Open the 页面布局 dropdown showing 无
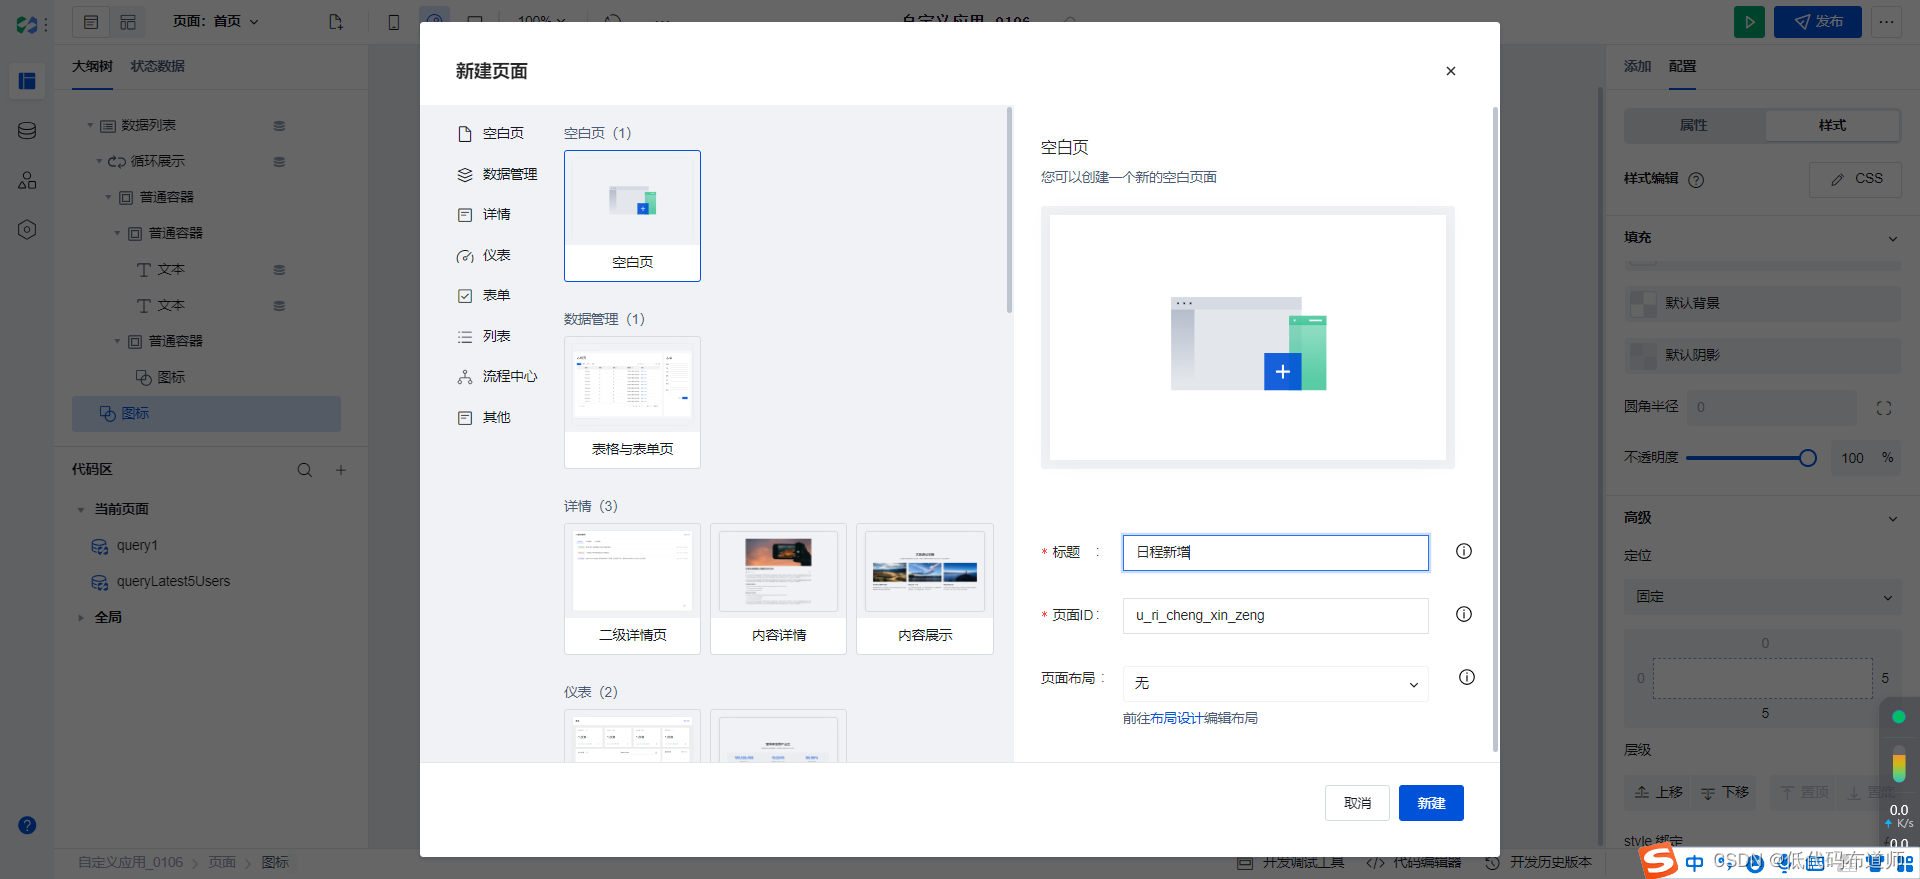The image size is (1920, 879). [x=1275, y=683]
